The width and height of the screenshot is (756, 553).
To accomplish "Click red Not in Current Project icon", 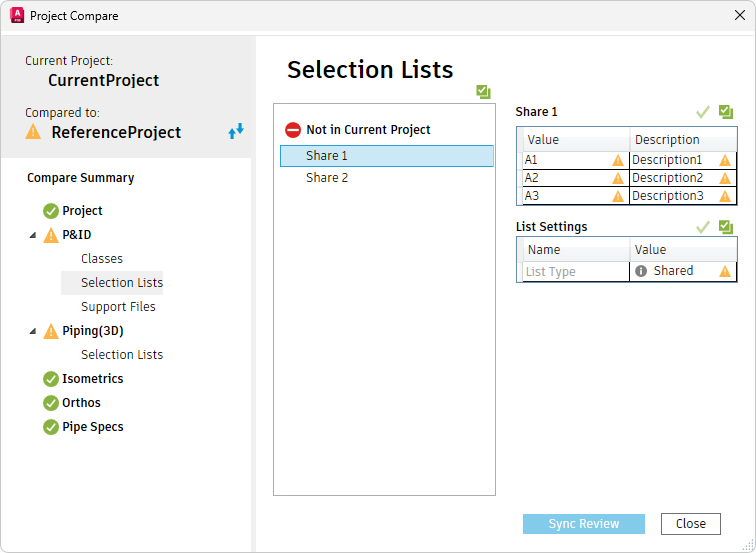I will (293, 130).
